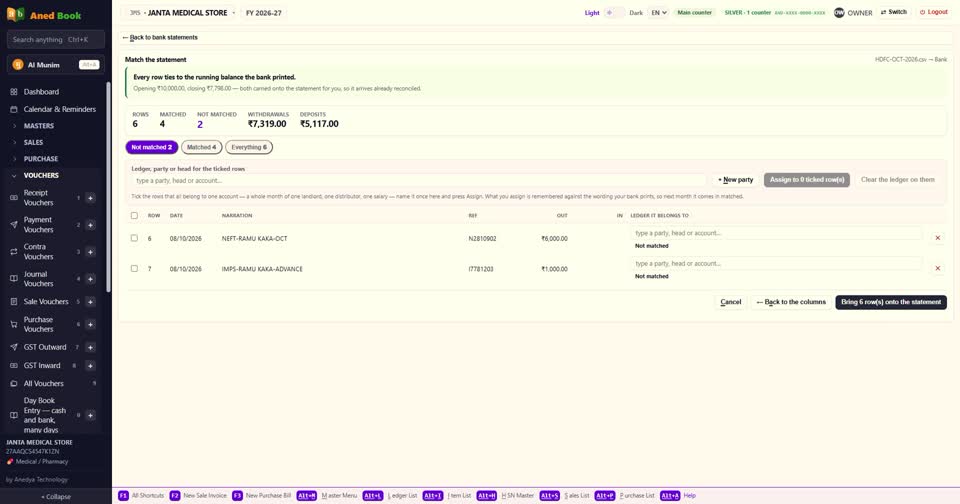Click the New party button
The image size is (960, 504).
735,180
